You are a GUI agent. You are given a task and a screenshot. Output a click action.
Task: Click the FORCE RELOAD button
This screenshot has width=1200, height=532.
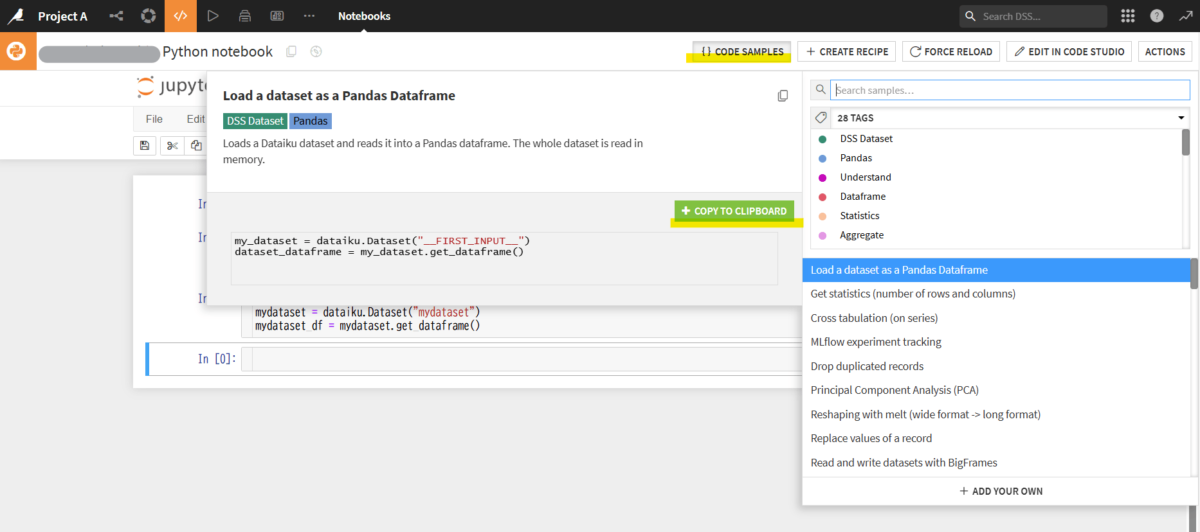952,51
